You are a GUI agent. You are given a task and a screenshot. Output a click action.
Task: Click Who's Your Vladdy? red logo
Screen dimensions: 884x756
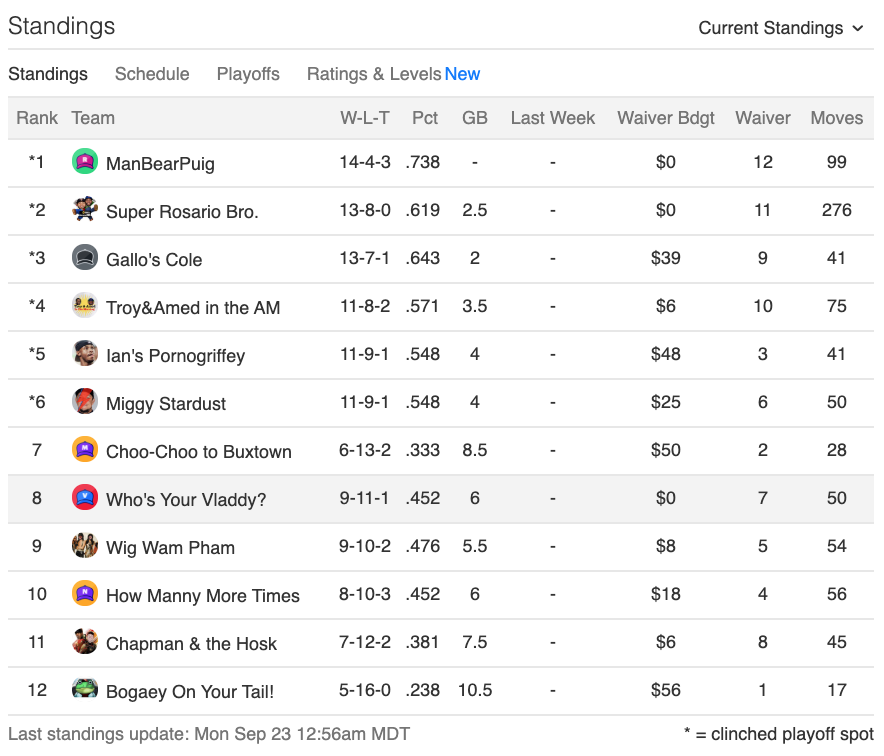(85, 497)
